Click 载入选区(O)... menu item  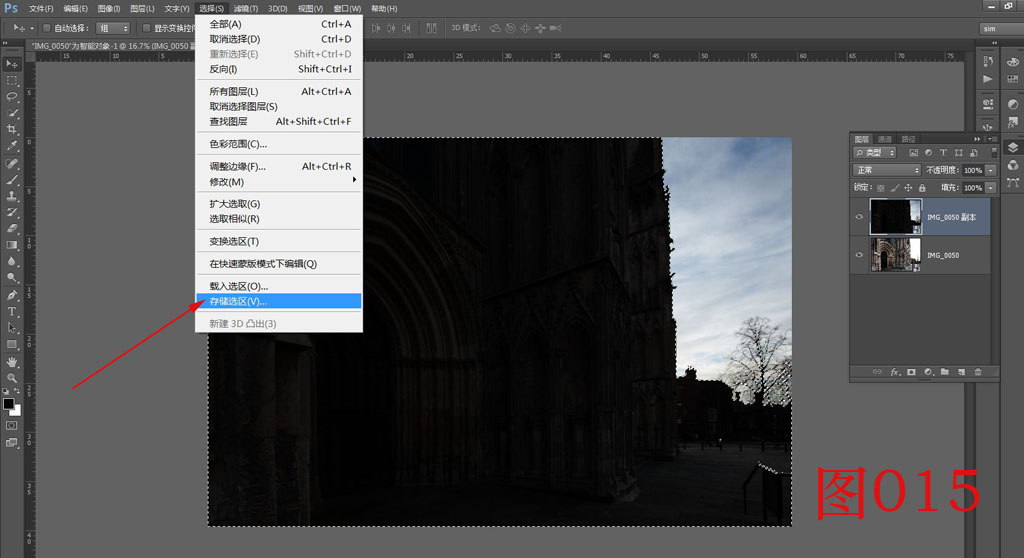280,286
